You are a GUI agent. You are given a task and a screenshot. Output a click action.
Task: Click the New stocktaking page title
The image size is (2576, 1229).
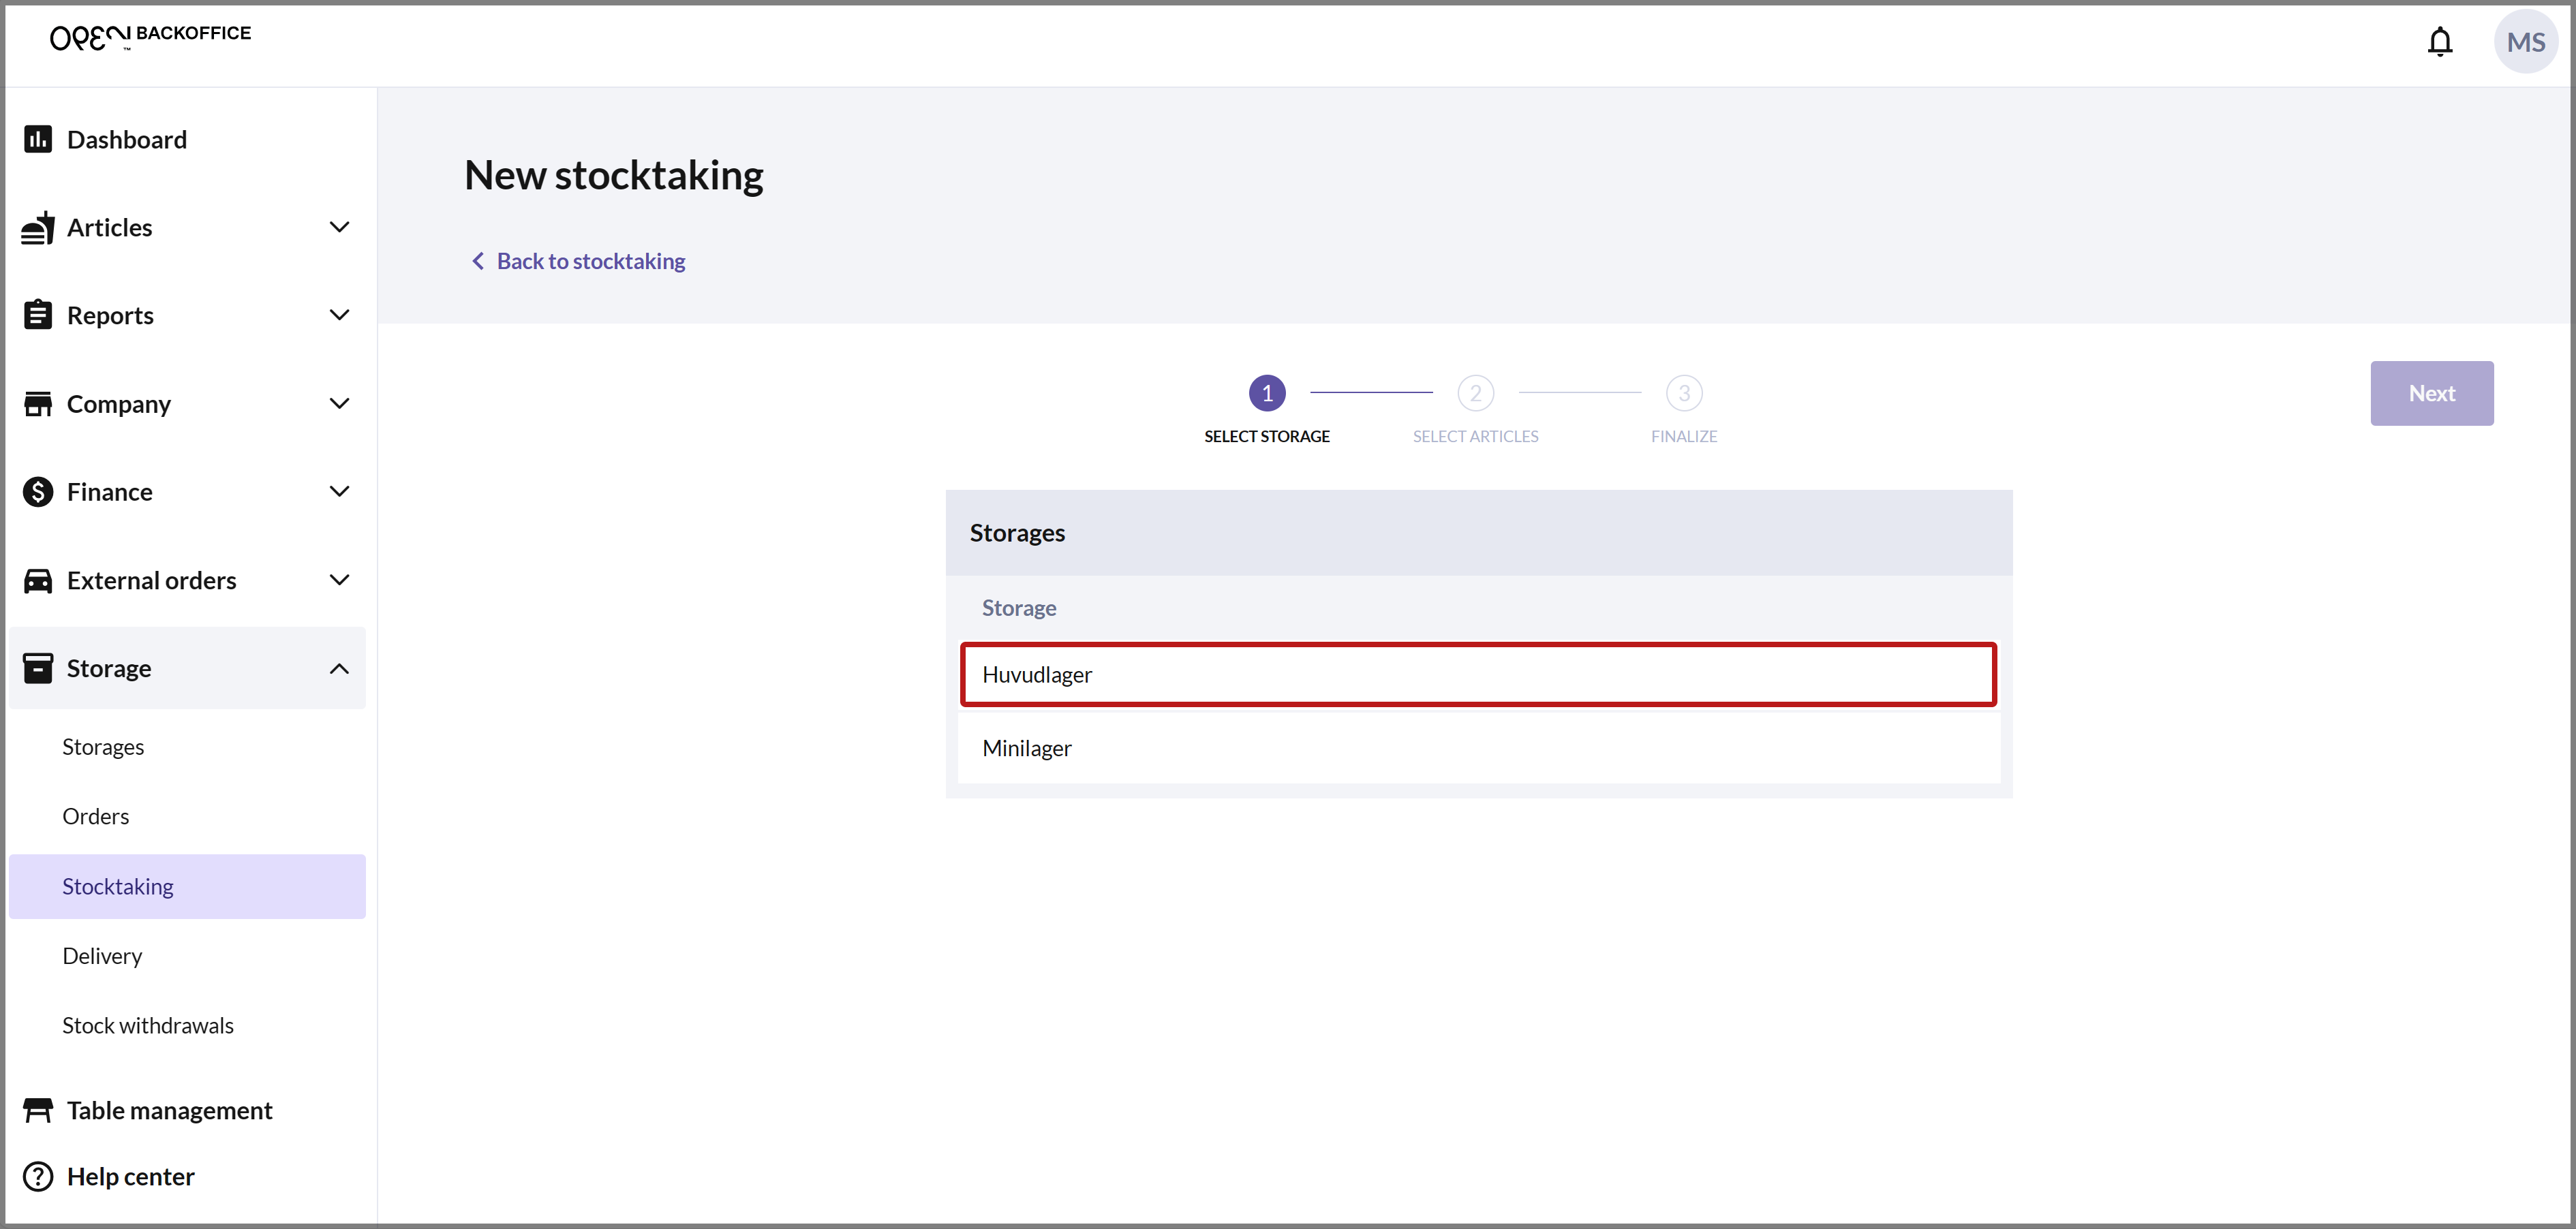tap(614, 175)
